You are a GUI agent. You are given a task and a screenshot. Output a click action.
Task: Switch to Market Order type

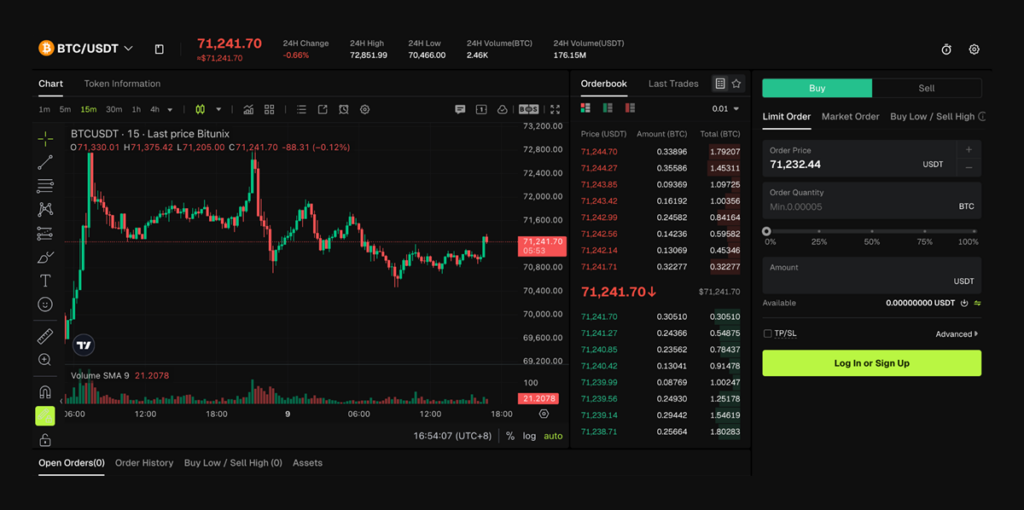tap(850, 116)
